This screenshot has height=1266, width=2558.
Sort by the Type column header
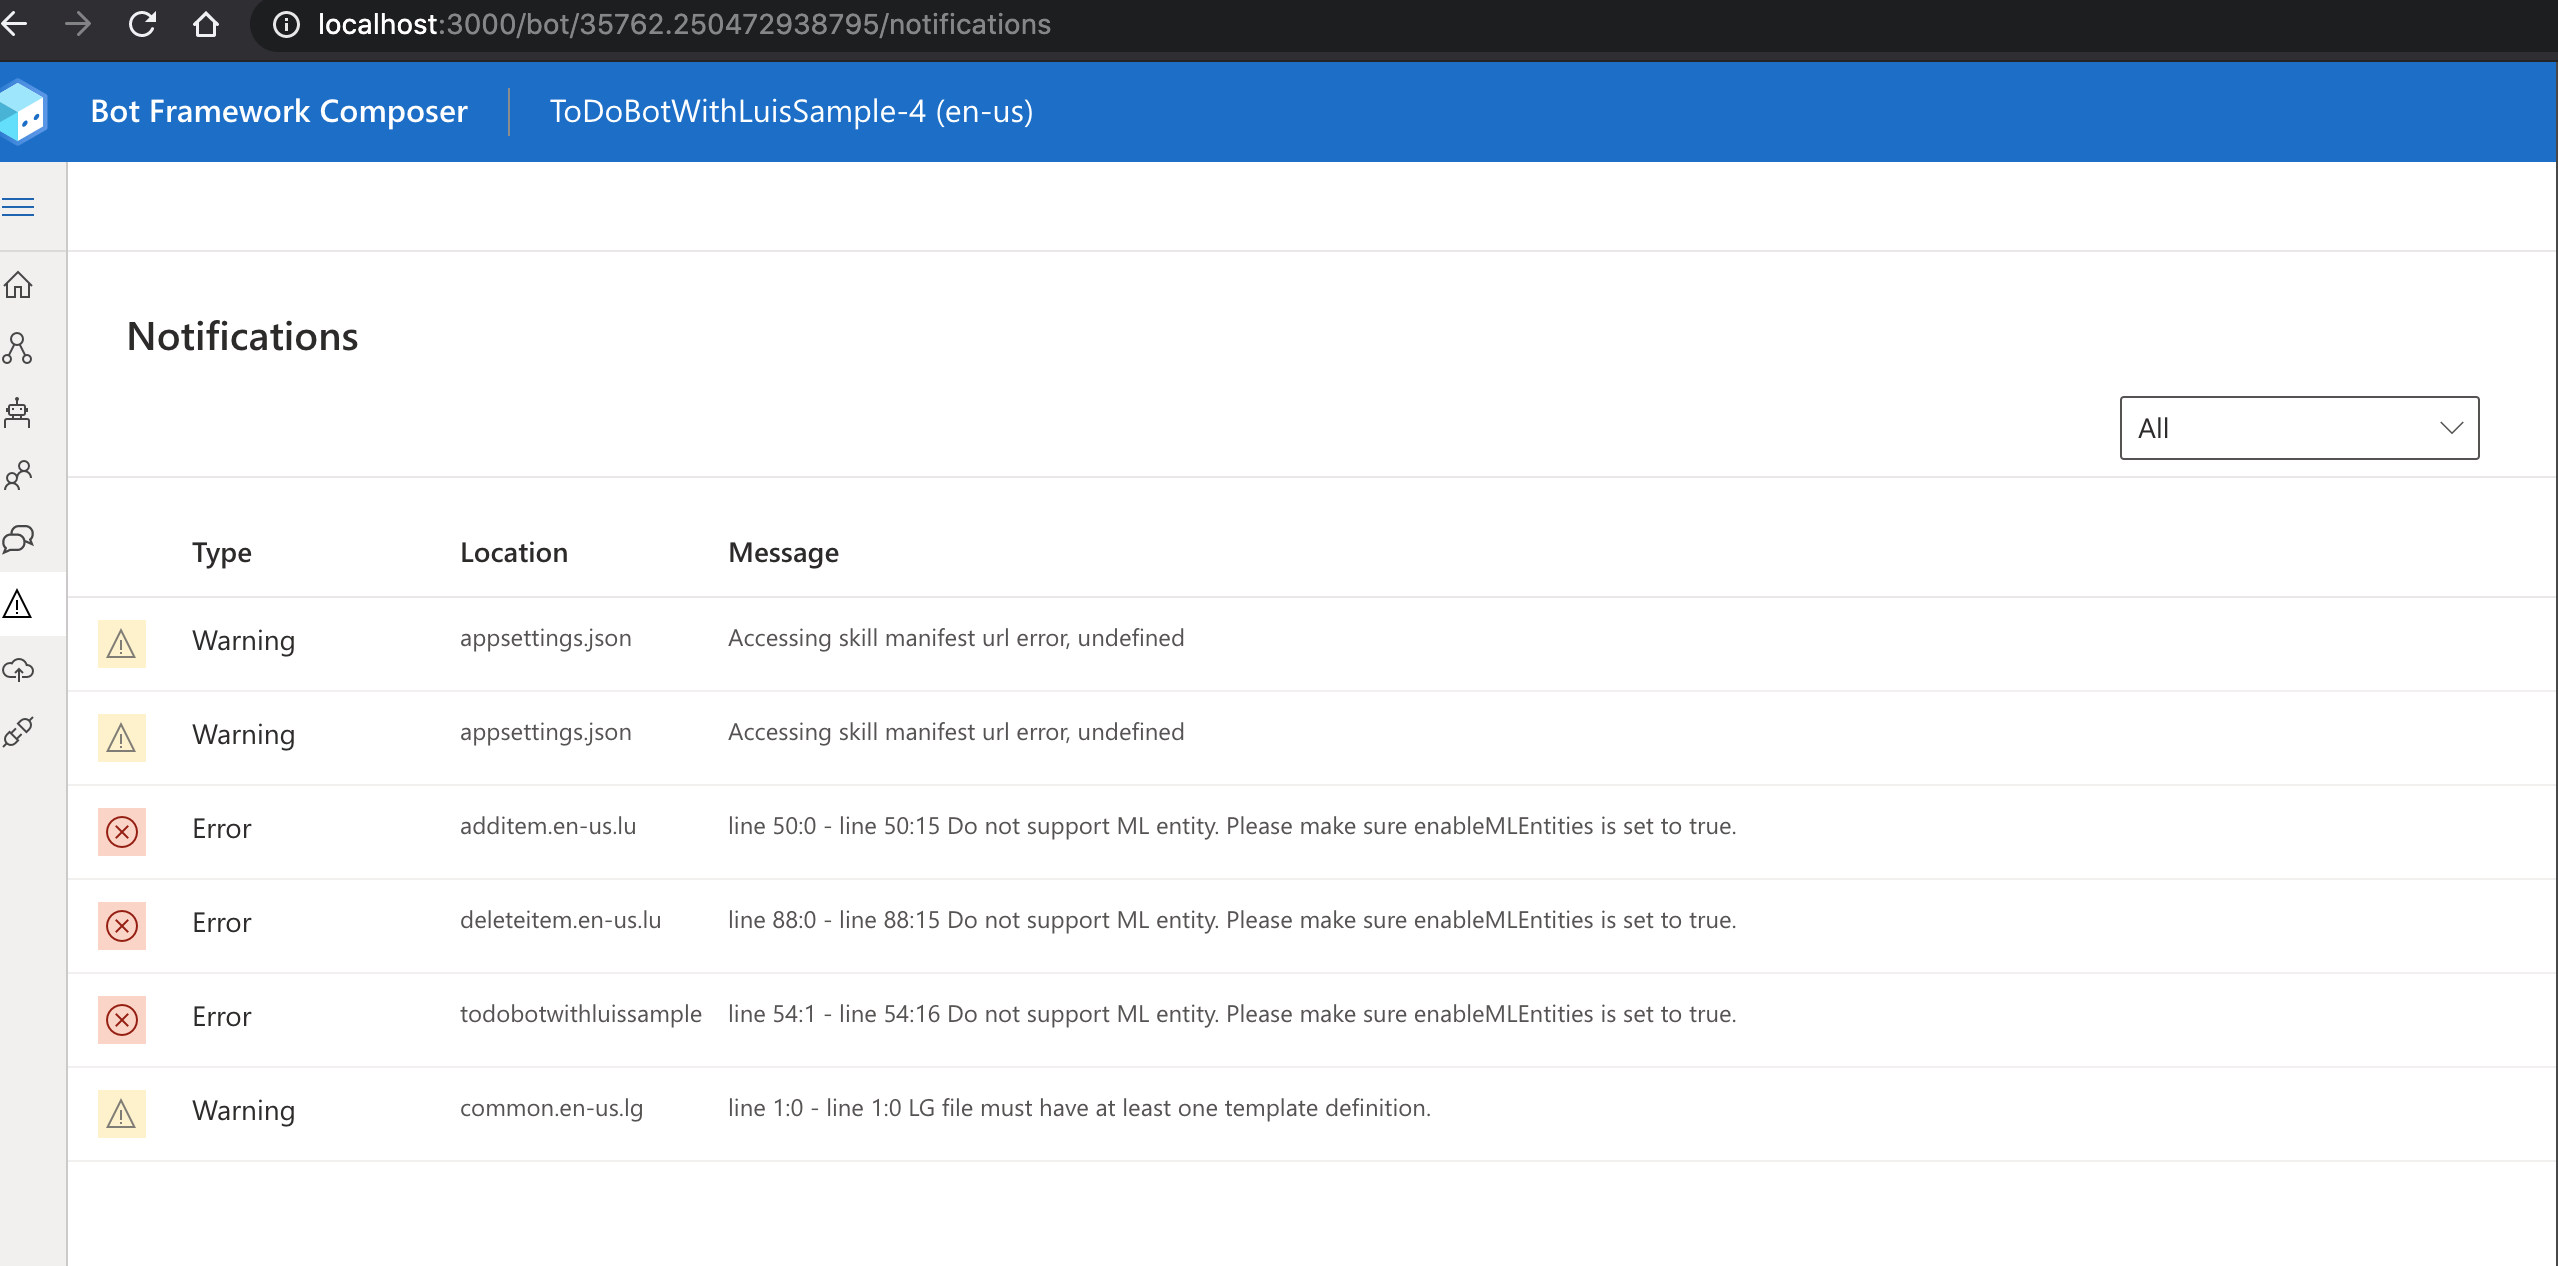222,552
